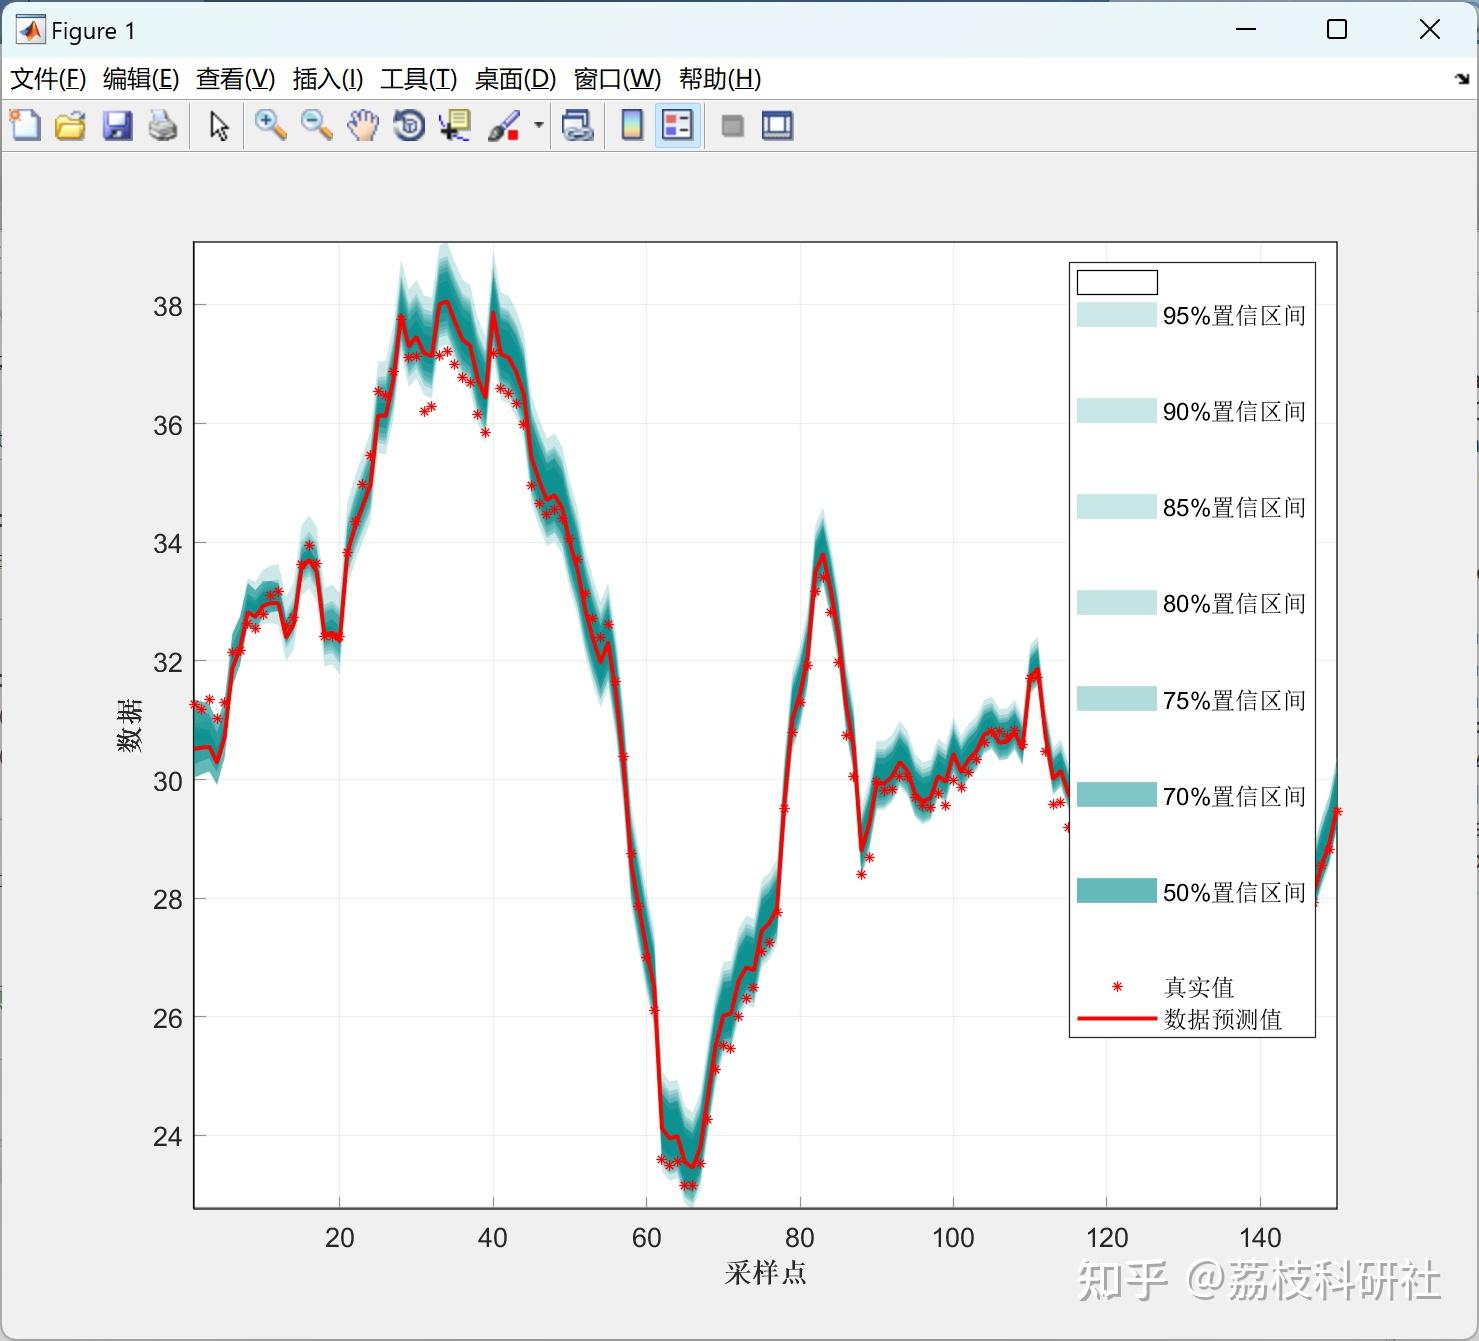Expand the Brush tool color dropdown arrow
Screen dimensions: 1479x1341
pyautogui.click(x=539, y=126)
